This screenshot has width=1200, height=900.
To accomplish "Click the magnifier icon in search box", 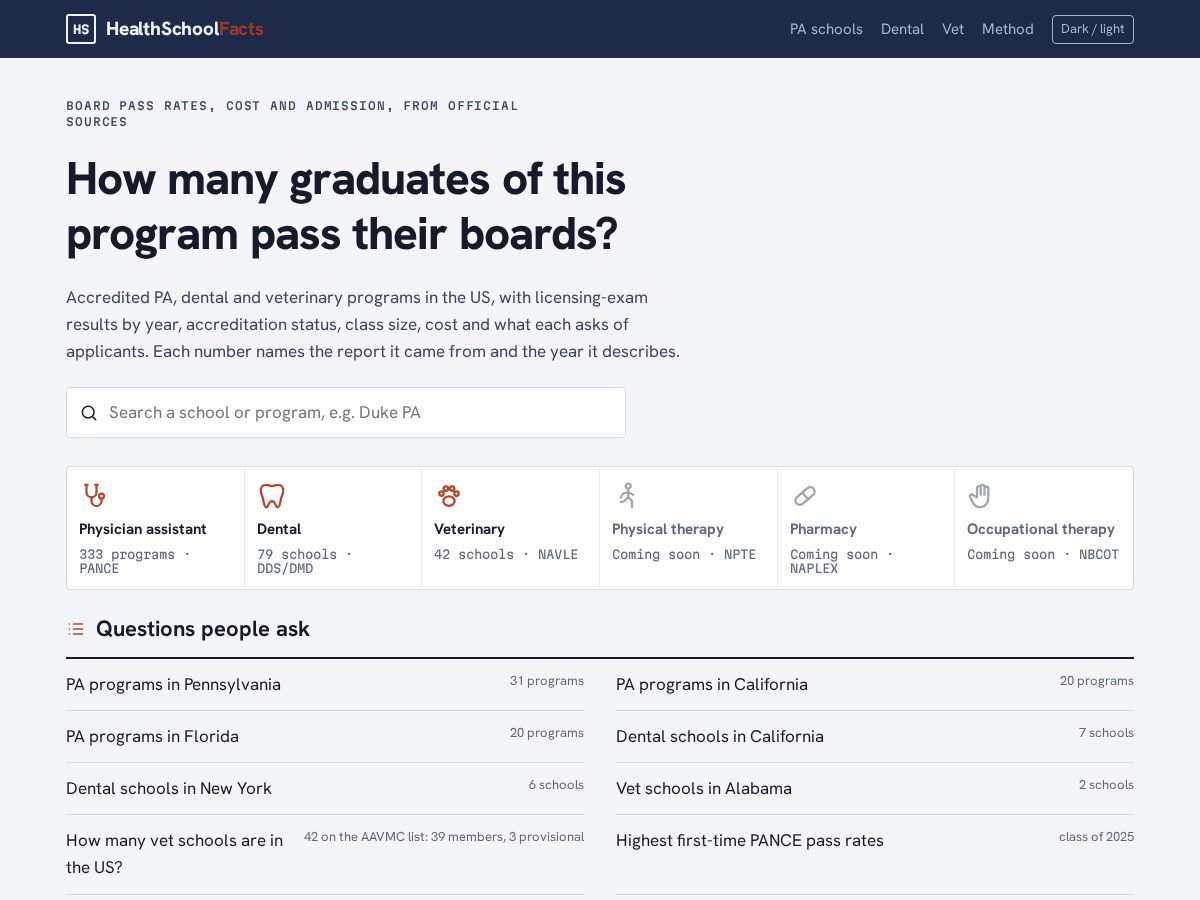I will (89, 413).
